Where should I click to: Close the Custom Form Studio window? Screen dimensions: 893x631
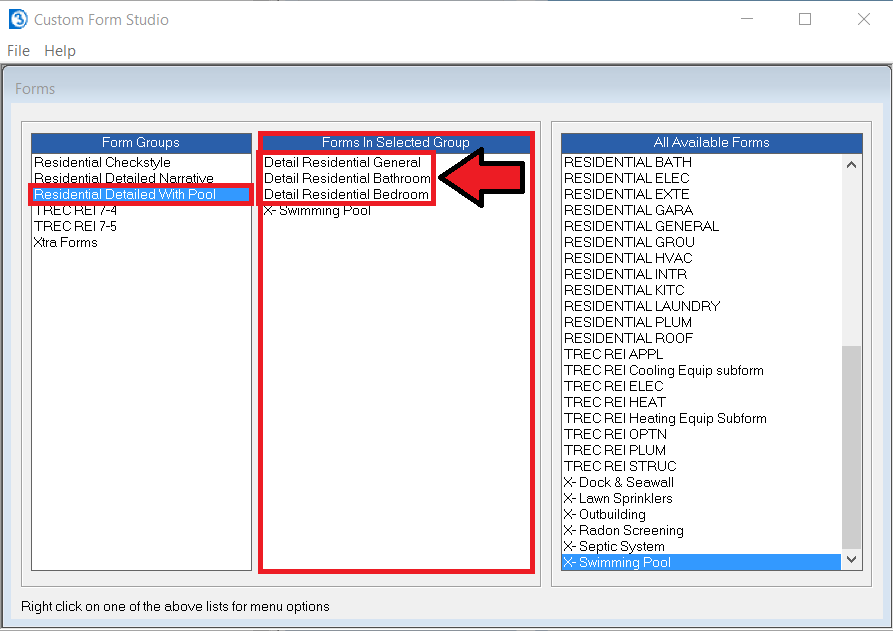tap(864, 19)
